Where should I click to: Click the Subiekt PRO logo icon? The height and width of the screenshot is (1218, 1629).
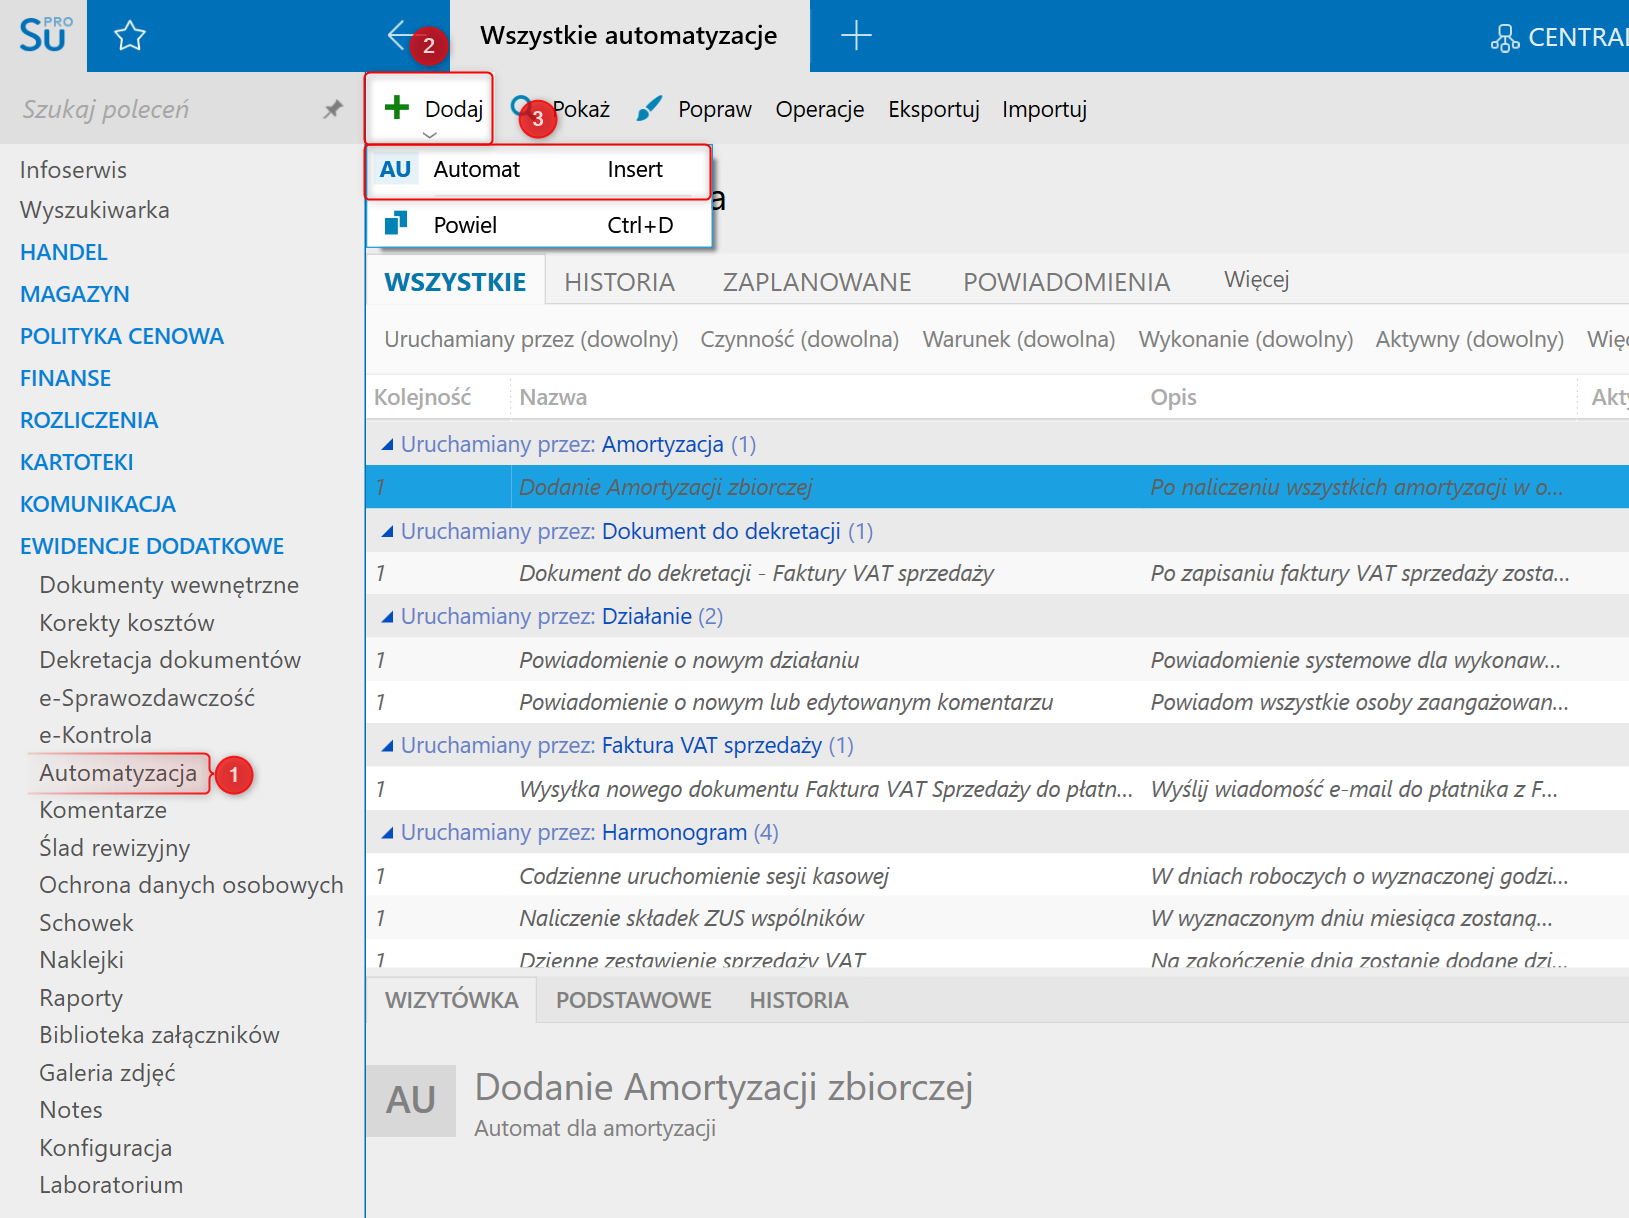pos(44,35)
